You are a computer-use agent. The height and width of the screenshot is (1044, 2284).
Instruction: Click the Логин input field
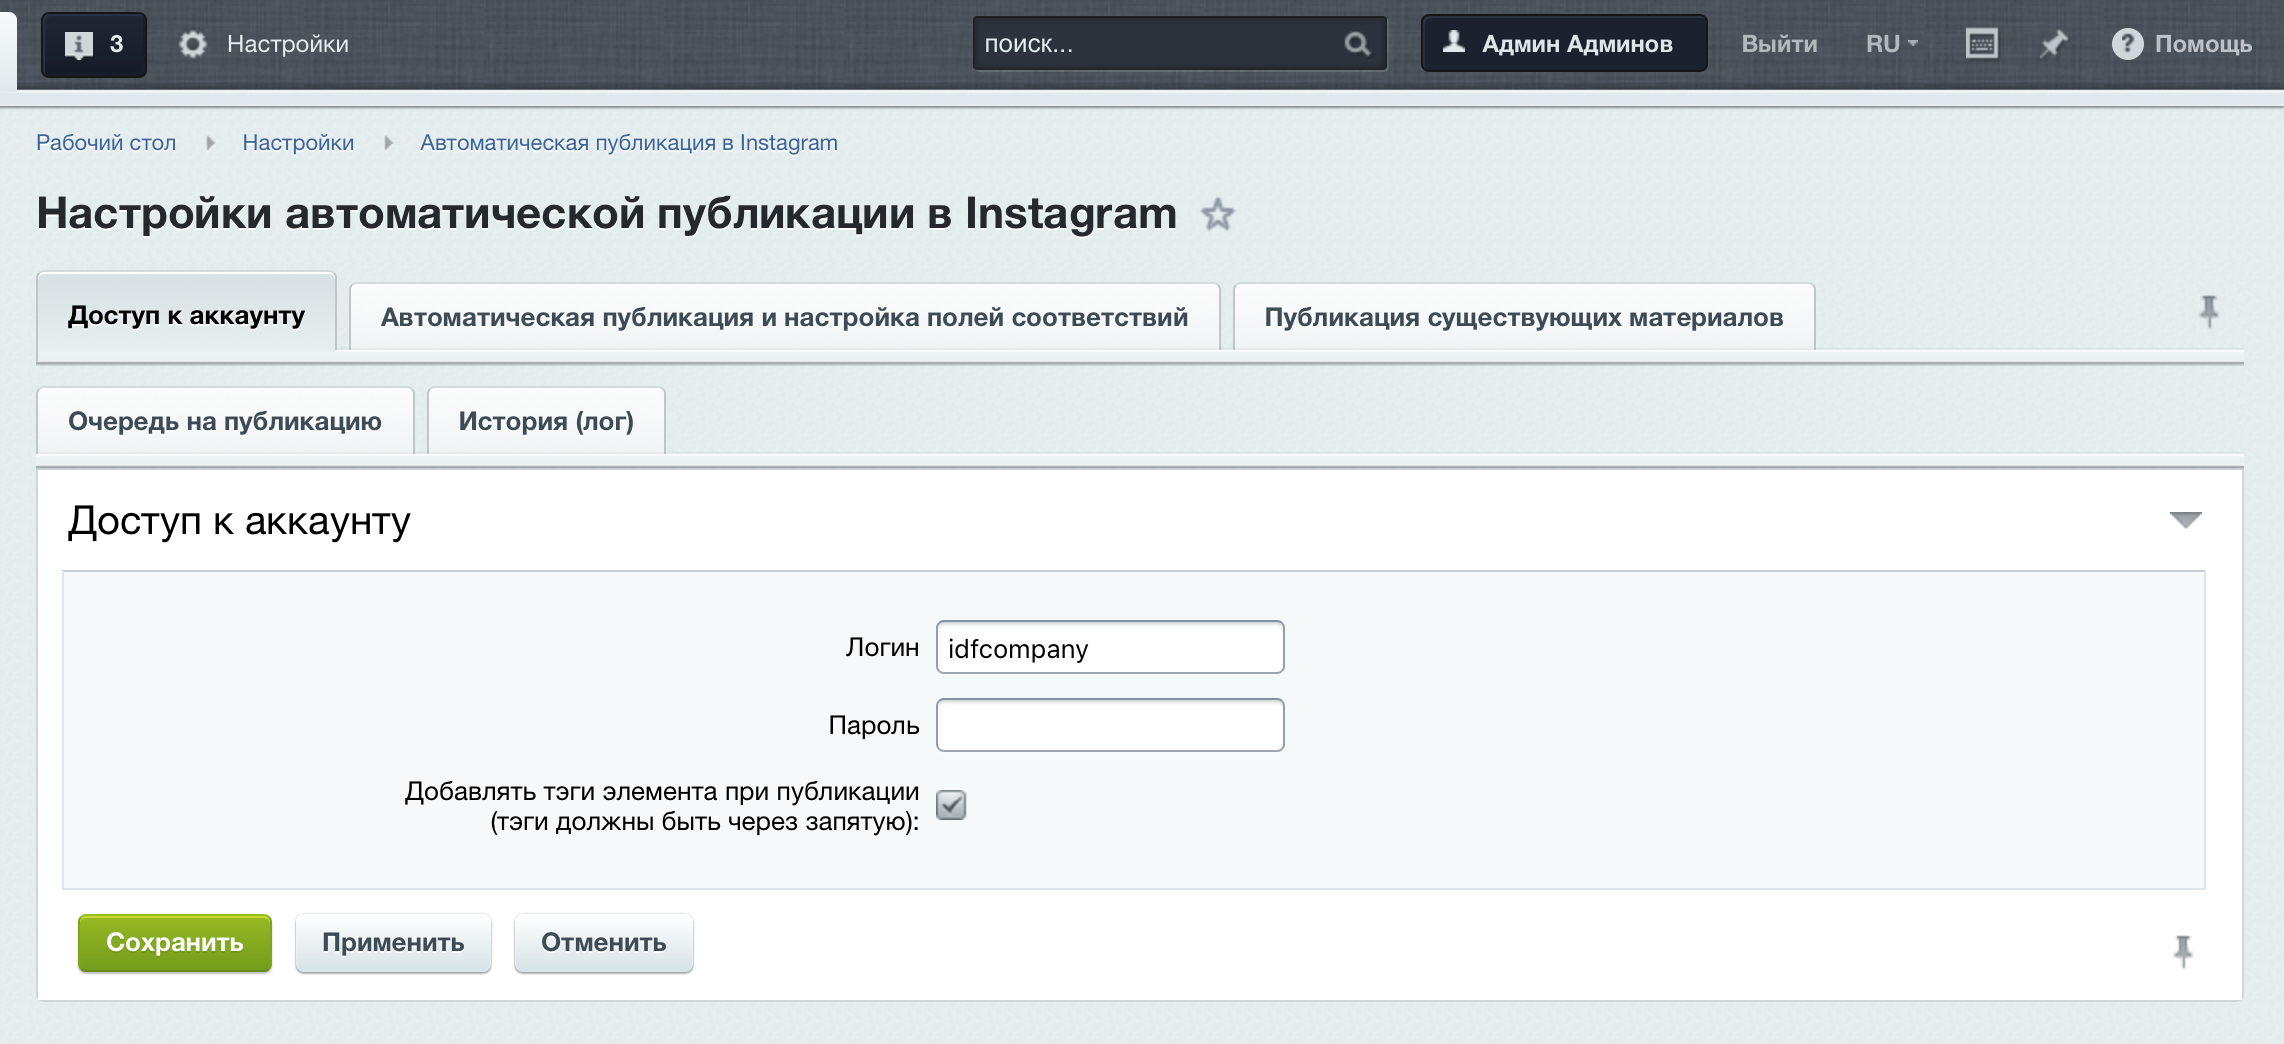(x=1110, y=648)
